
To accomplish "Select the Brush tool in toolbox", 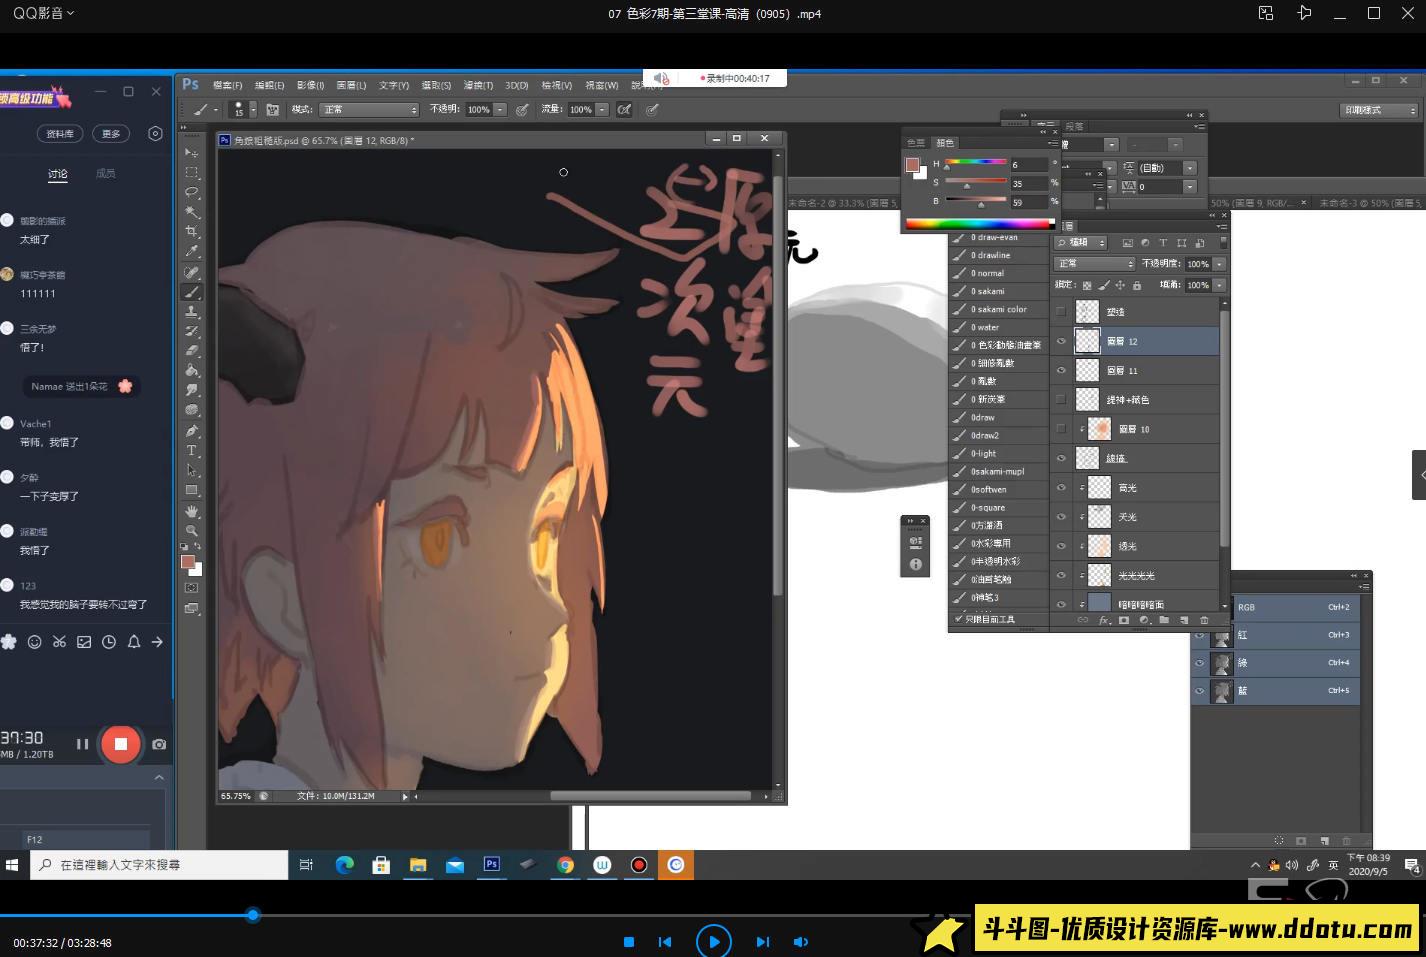I will [x=191, y=292].
